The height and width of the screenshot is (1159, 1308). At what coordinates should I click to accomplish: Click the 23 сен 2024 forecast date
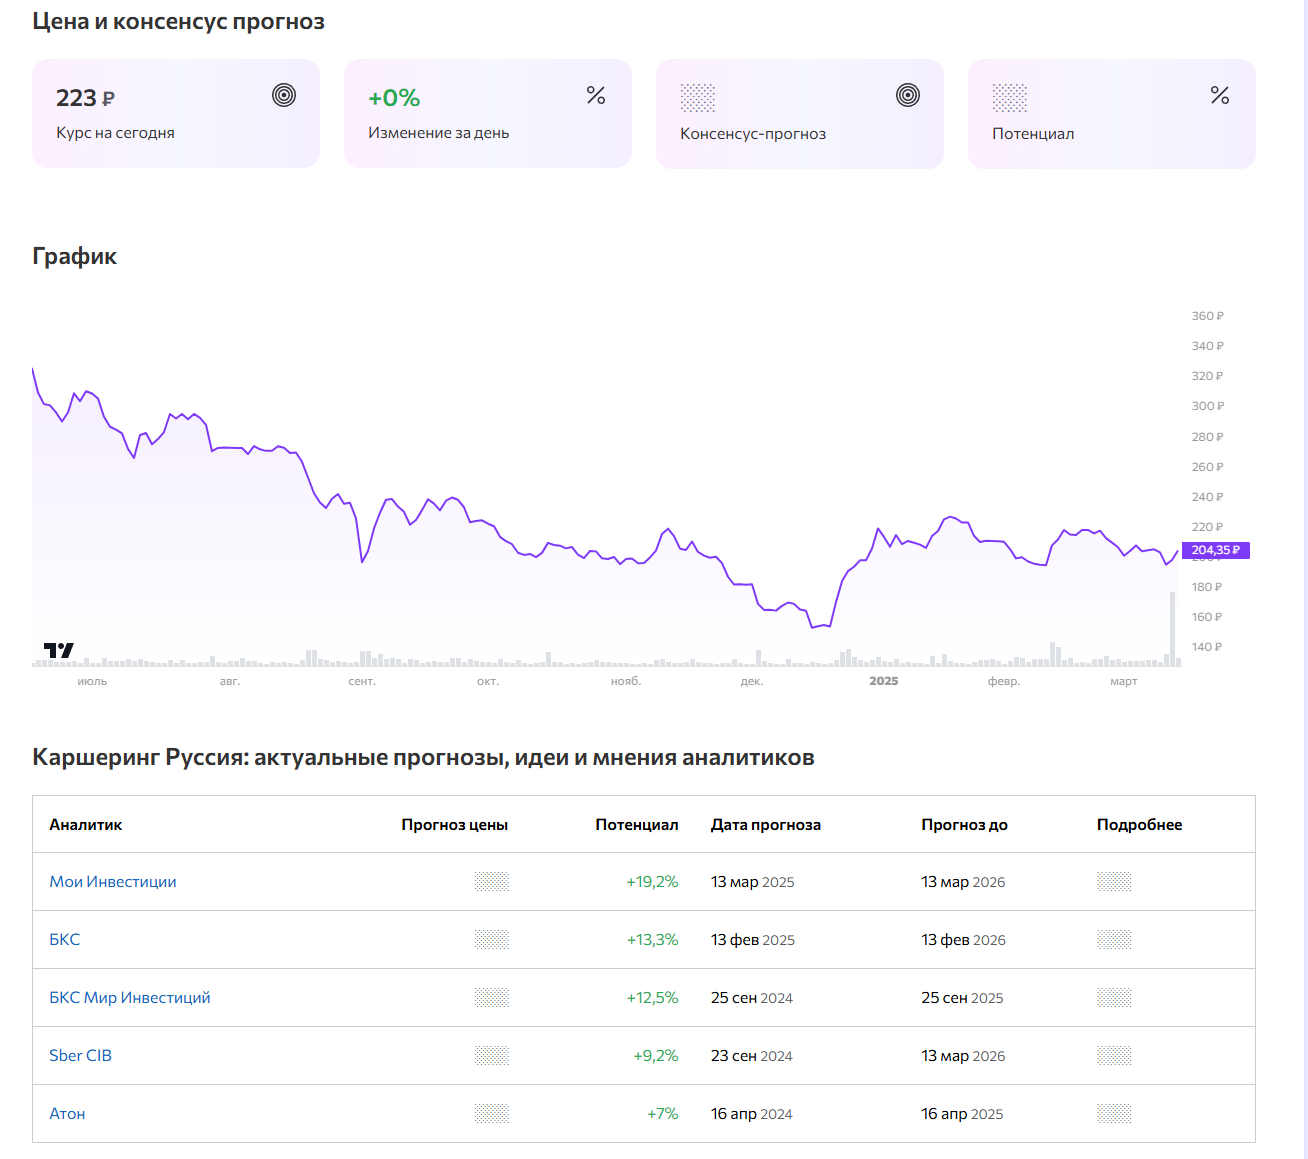(752, 1056)
